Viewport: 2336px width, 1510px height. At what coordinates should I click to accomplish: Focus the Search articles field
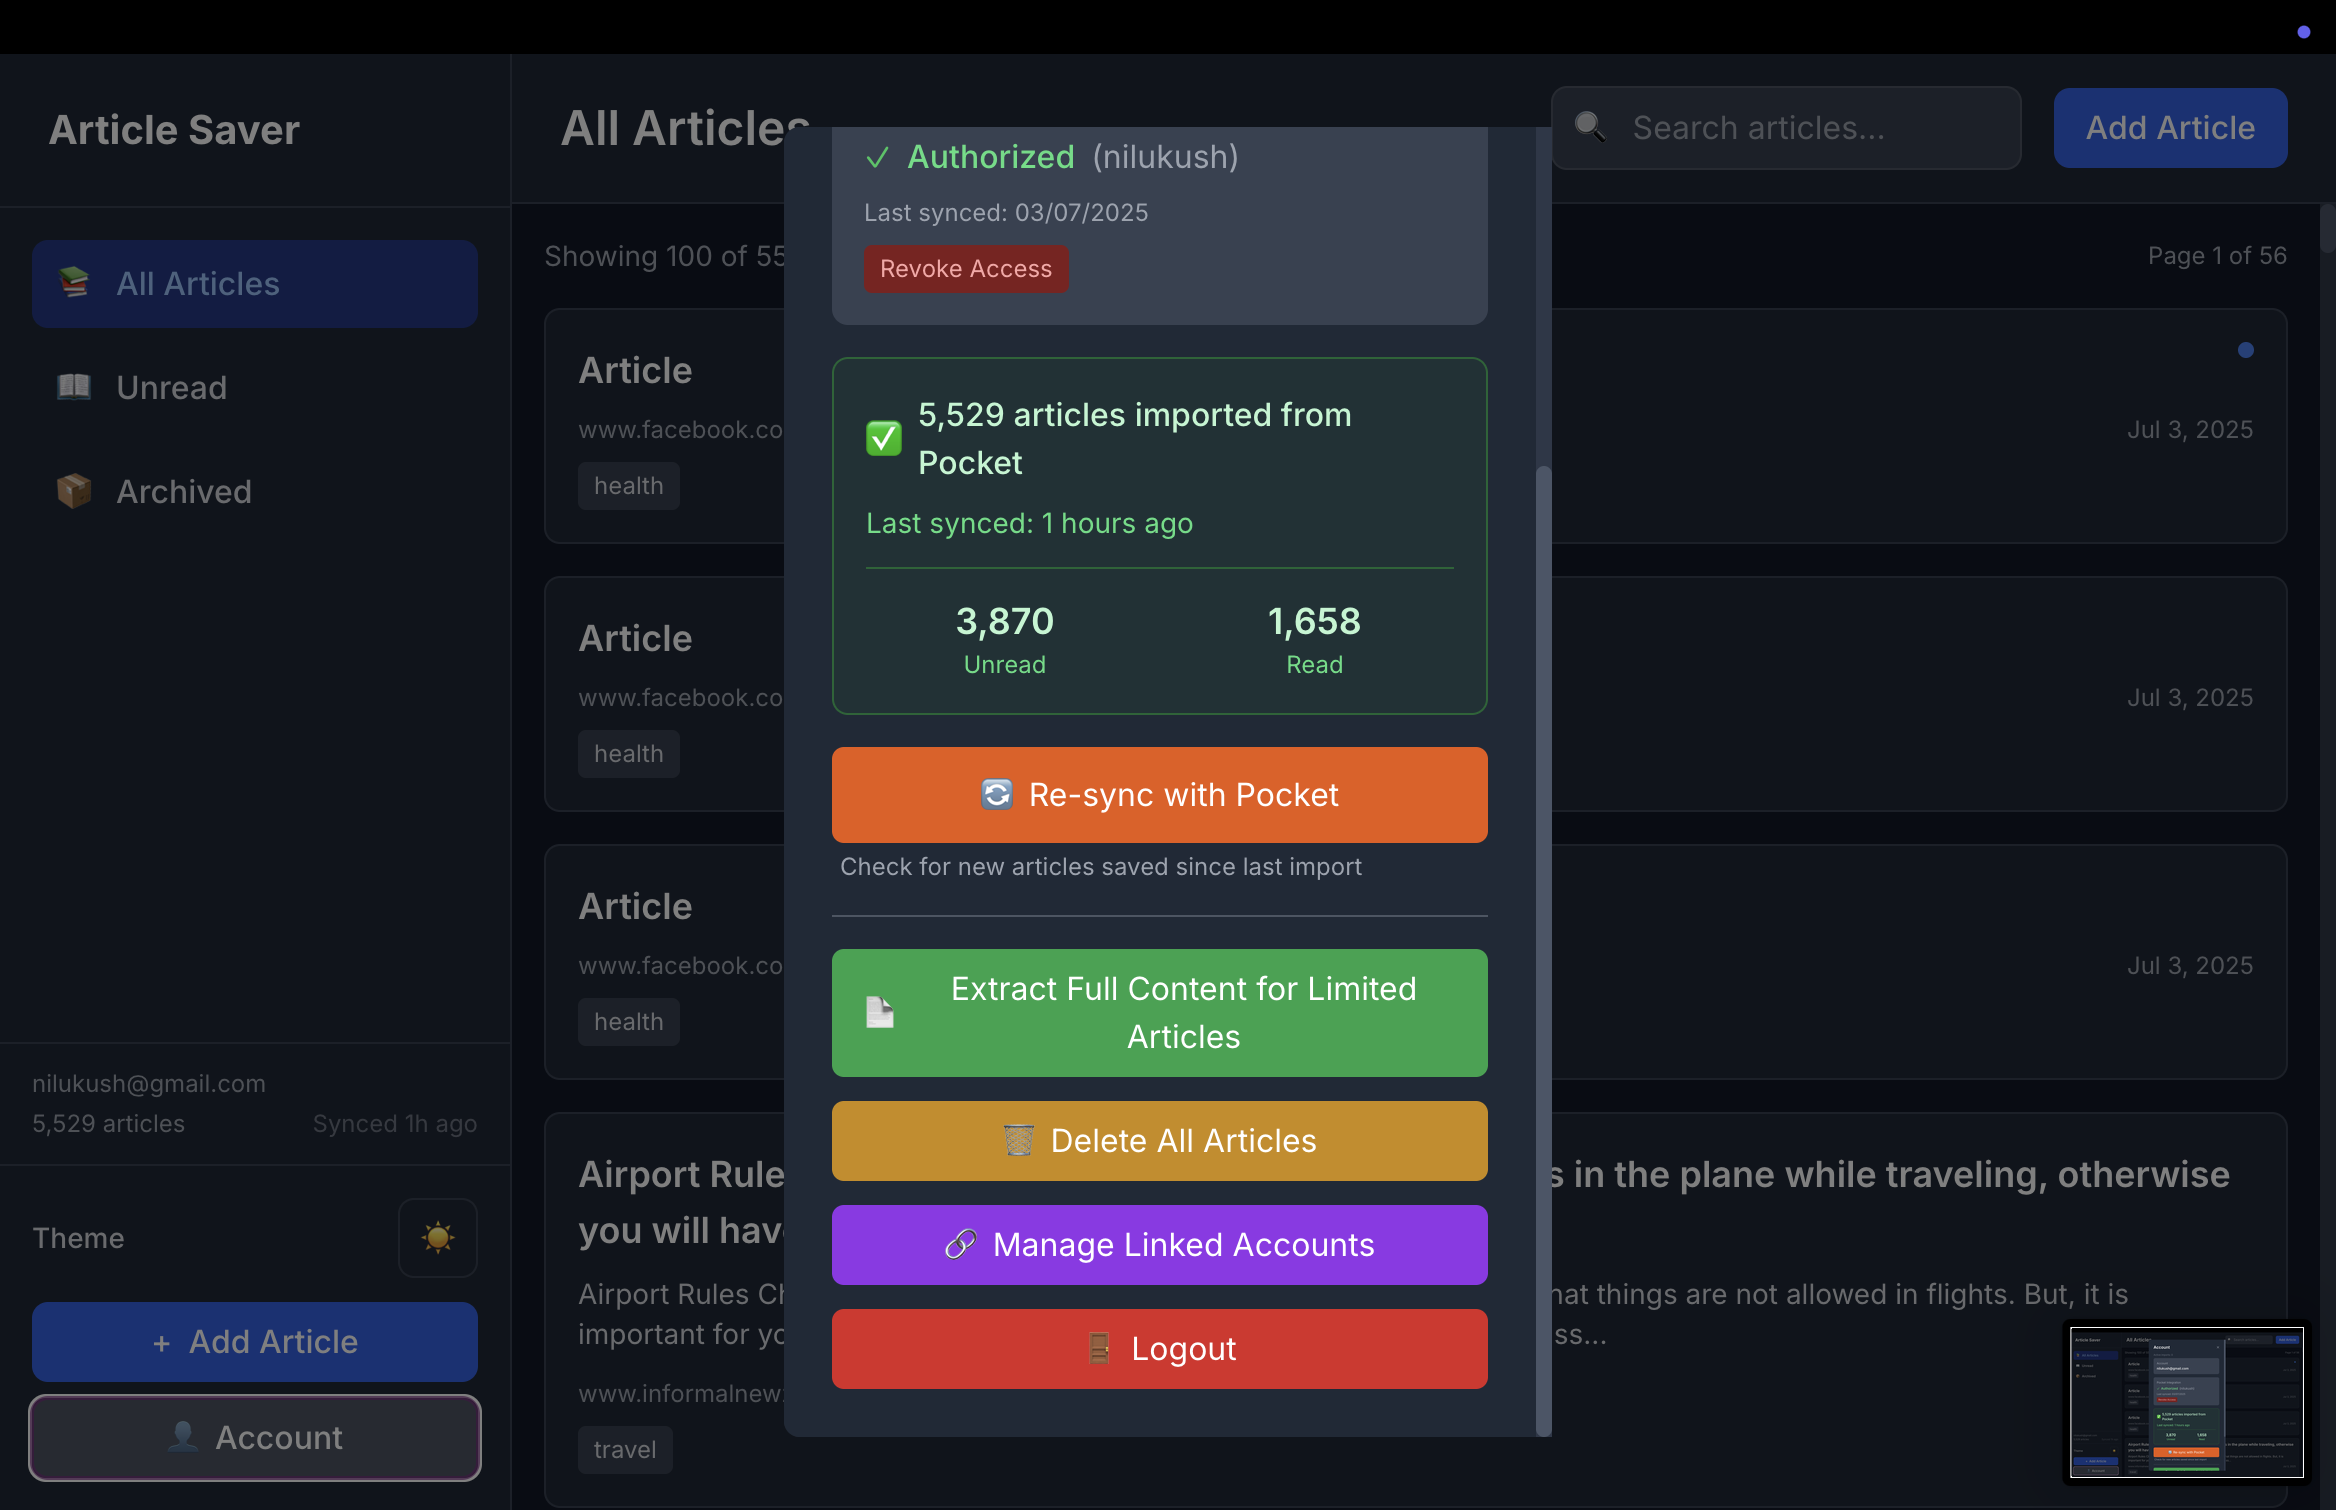click(x=1786, y=128)
